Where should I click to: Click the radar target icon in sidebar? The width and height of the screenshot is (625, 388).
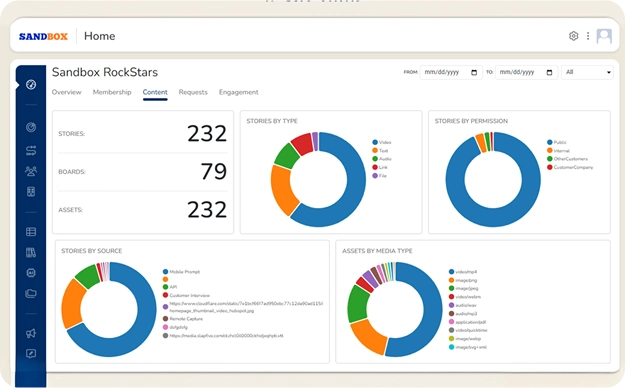coord(31,127)
